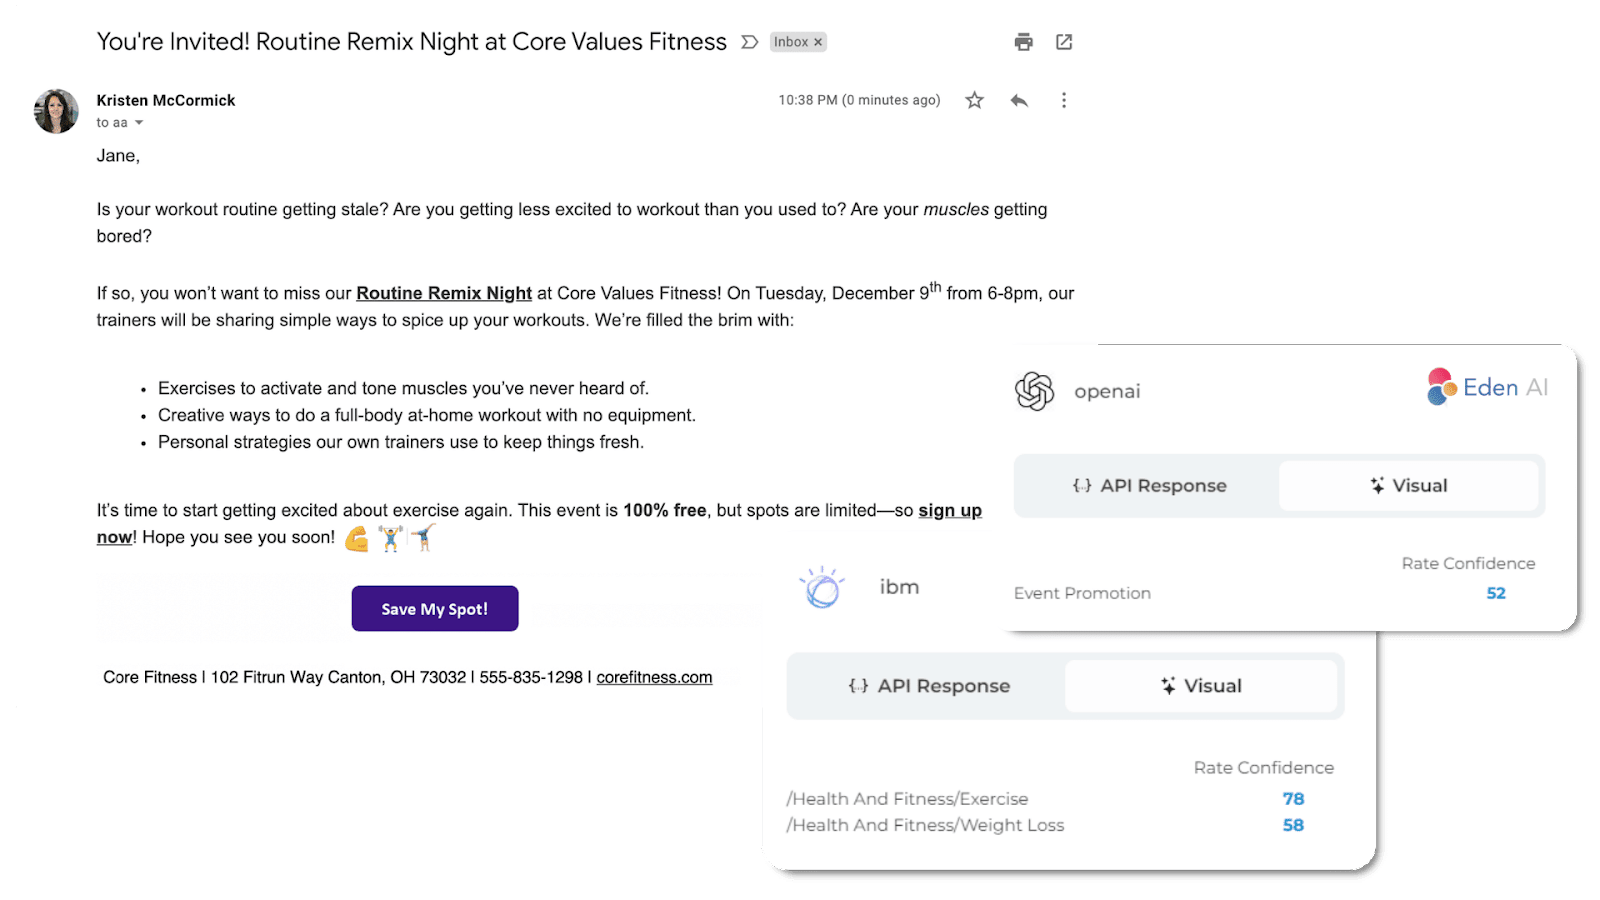This screenshot has height=900, width=1600.
Task: Open email in new window icon
Action: [1064, 42]
